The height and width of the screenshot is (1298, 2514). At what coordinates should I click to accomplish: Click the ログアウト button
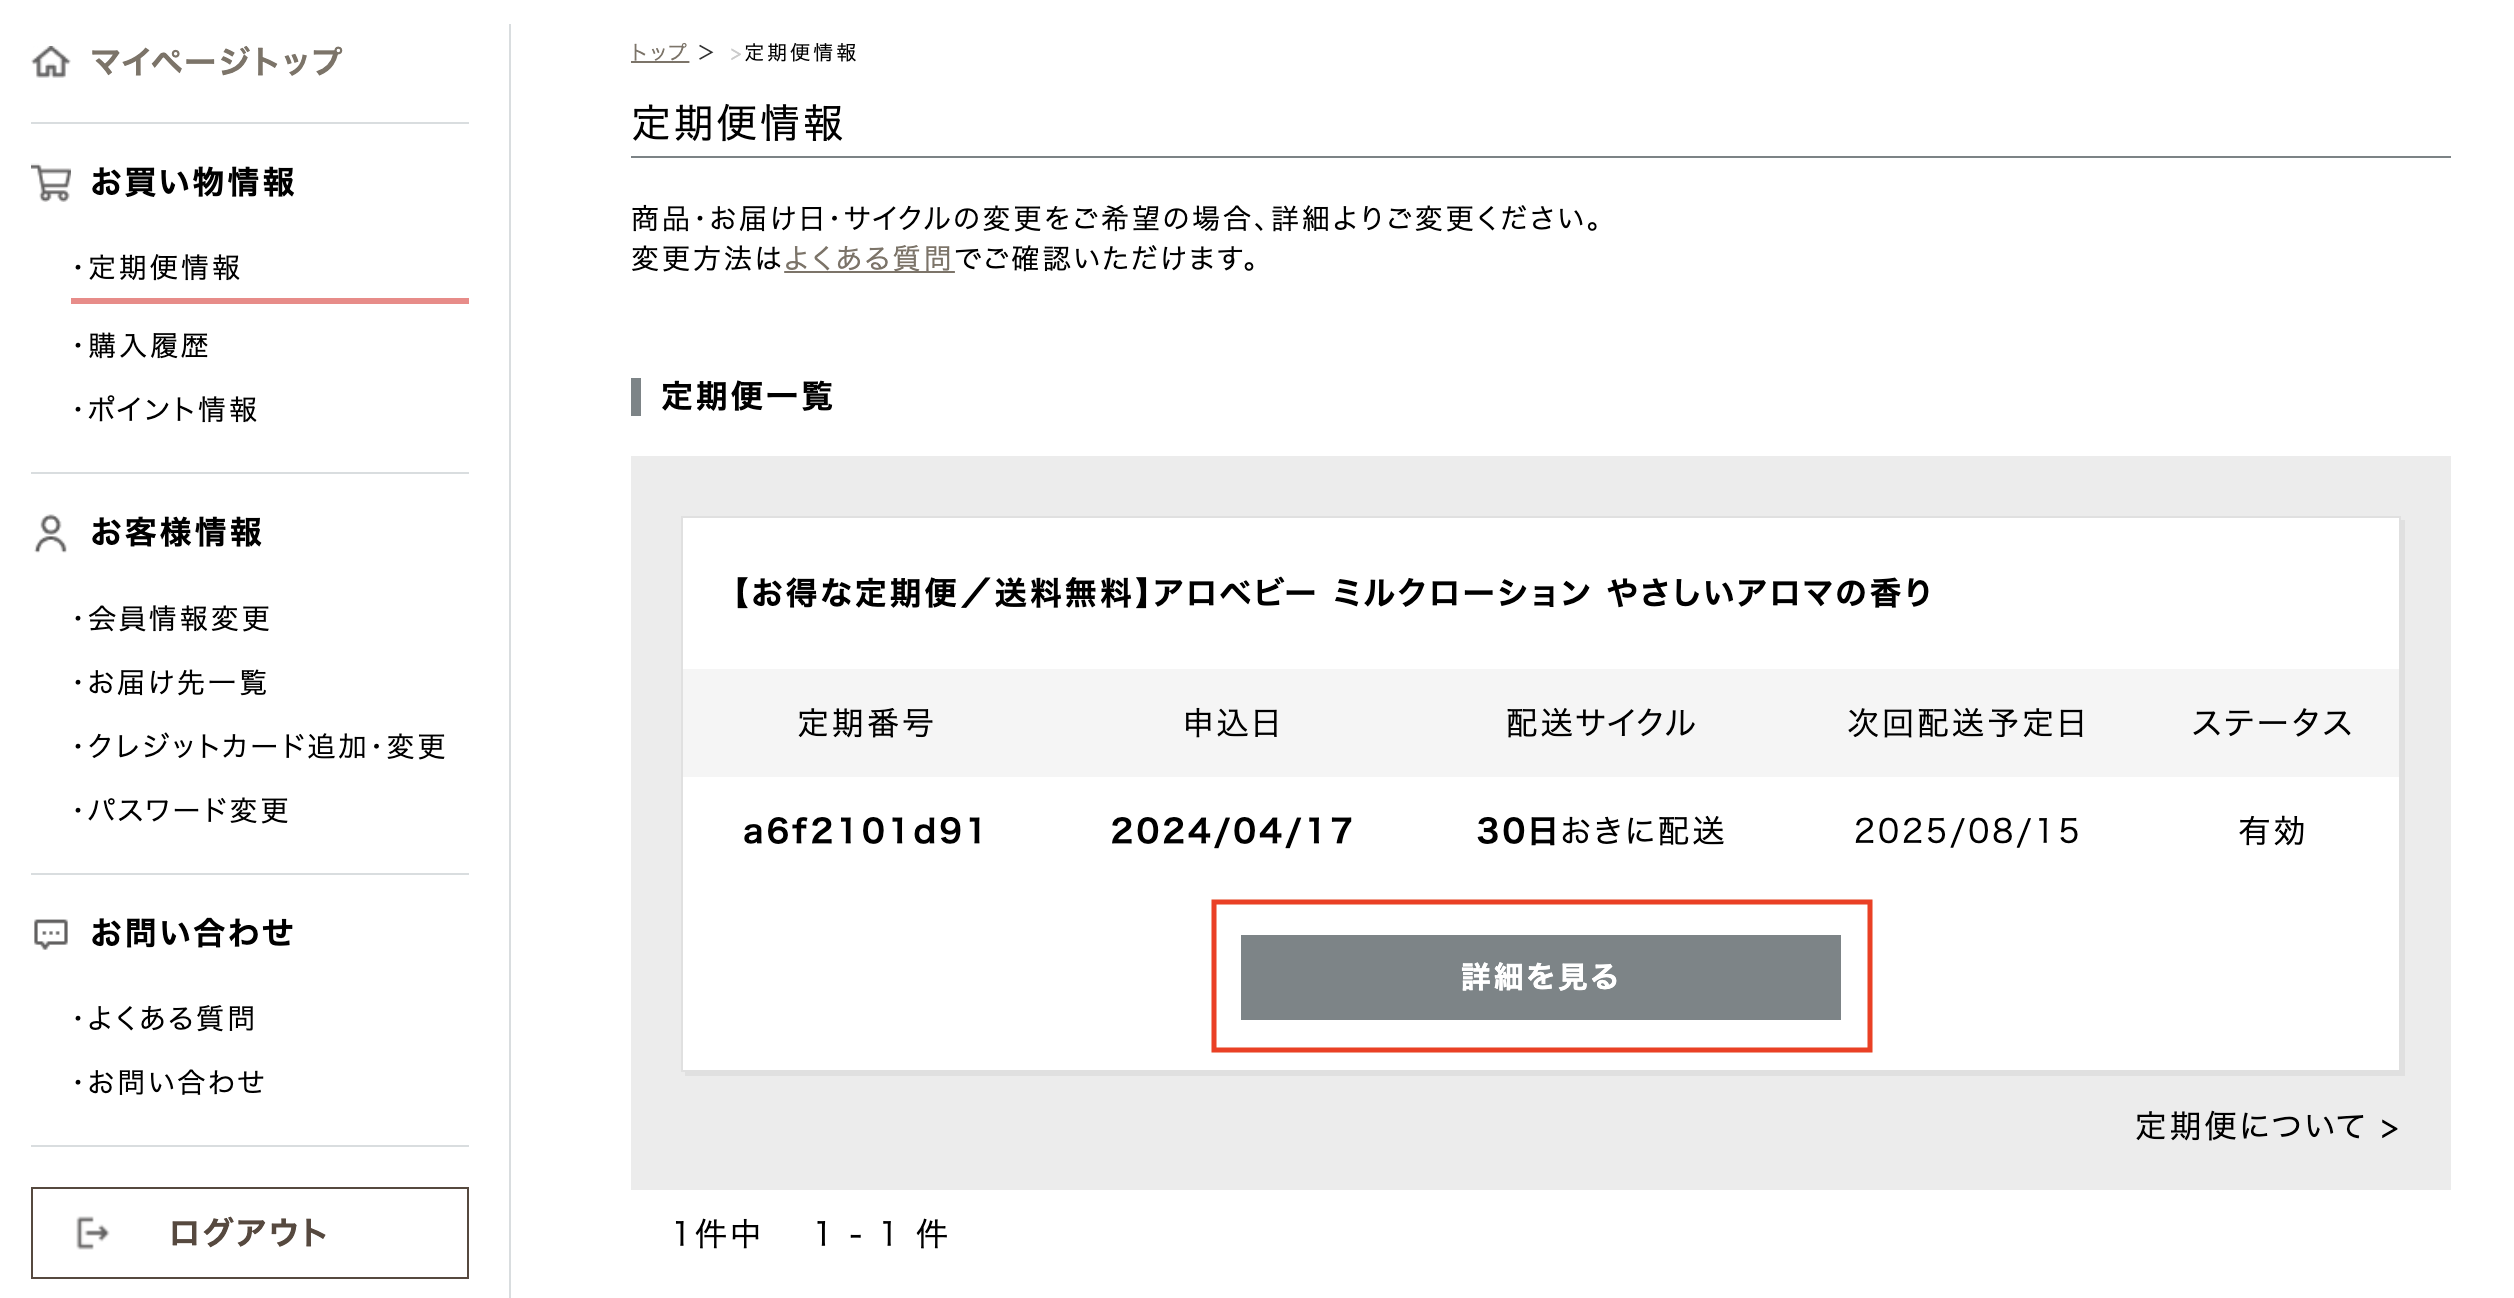(250, 1233)
